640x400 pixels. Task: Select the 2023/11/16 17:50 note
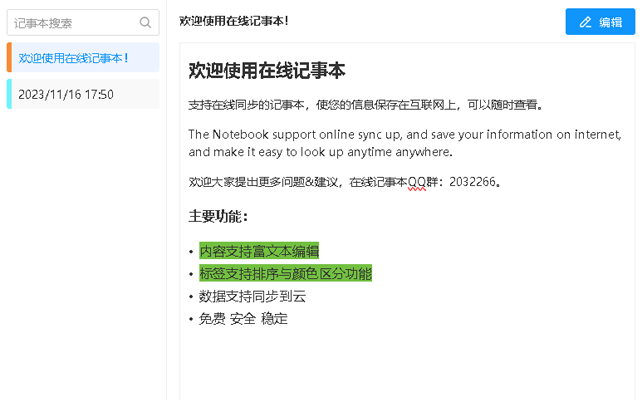coord(66,95)
